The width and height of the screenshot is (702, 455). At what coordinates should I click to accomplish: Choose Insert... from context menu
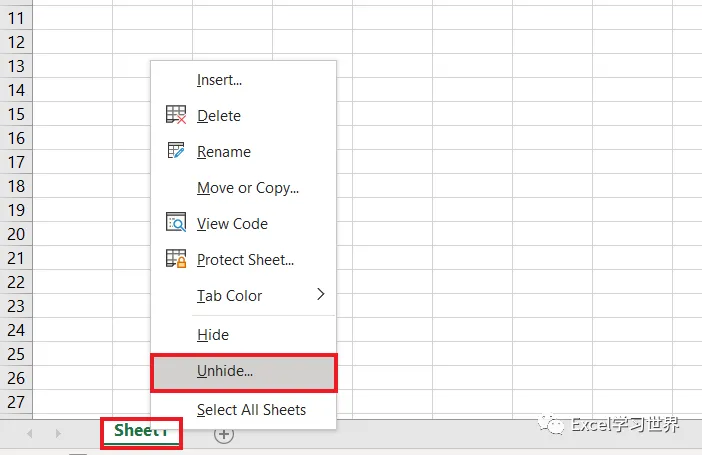(x=219, y=80)
